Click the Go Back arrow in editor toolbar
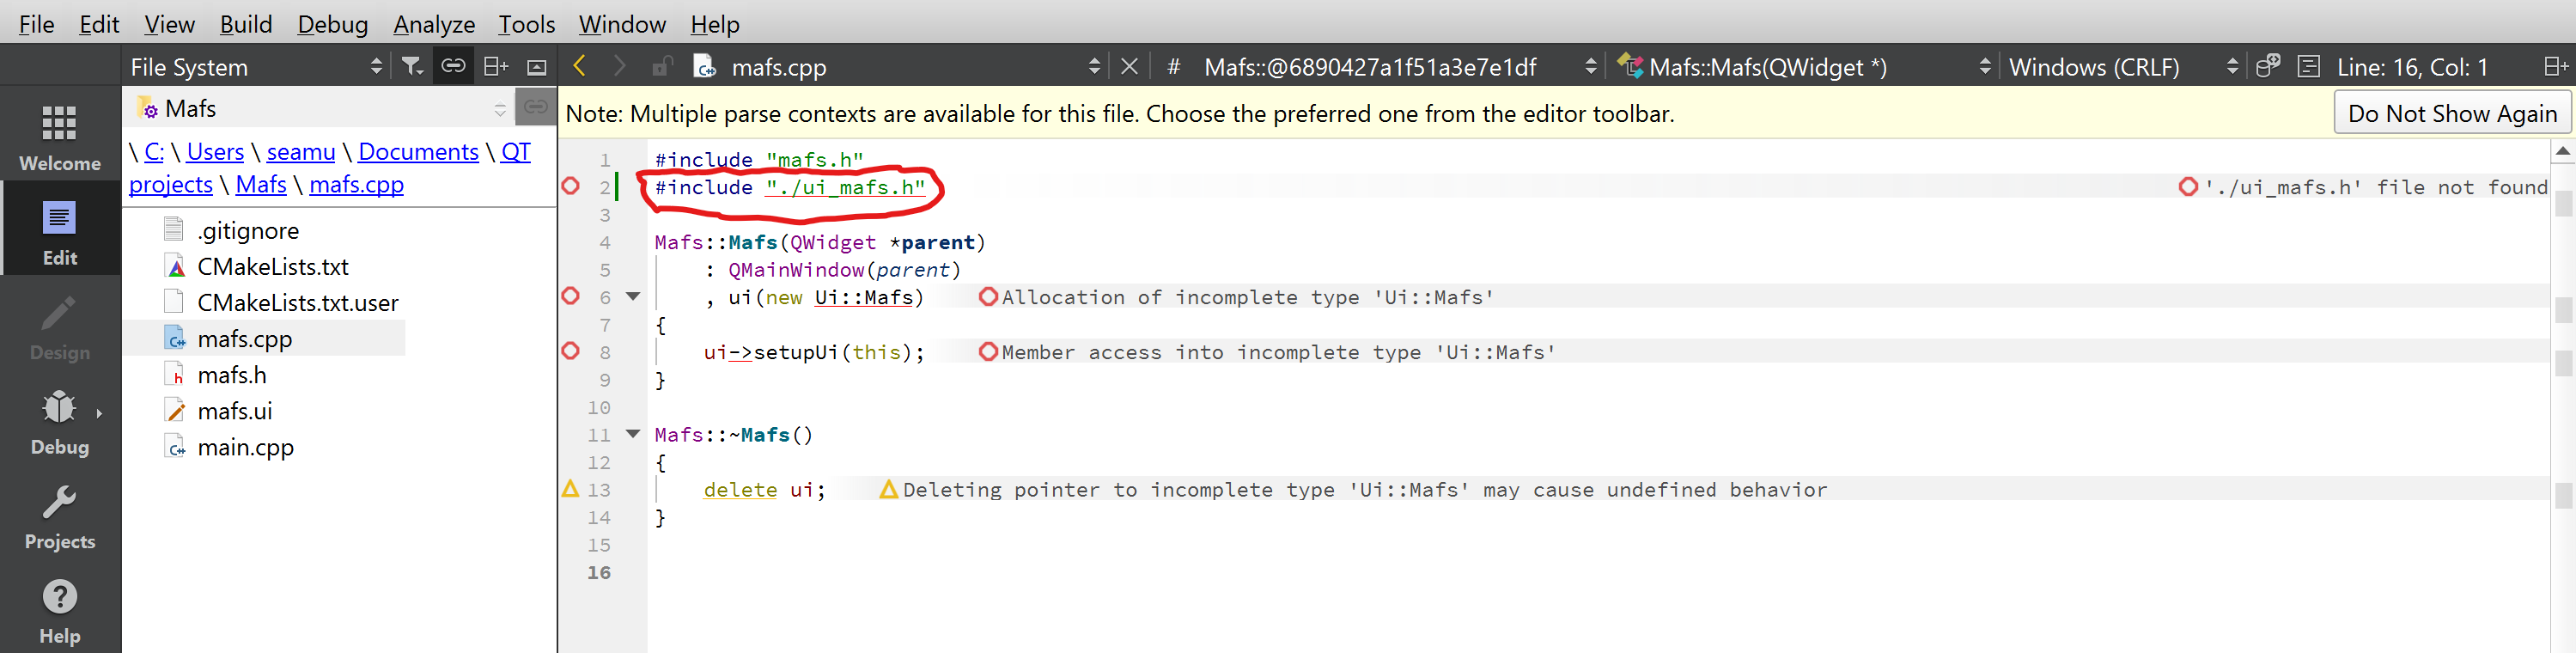2576x653 pixels. coord(579,66)
